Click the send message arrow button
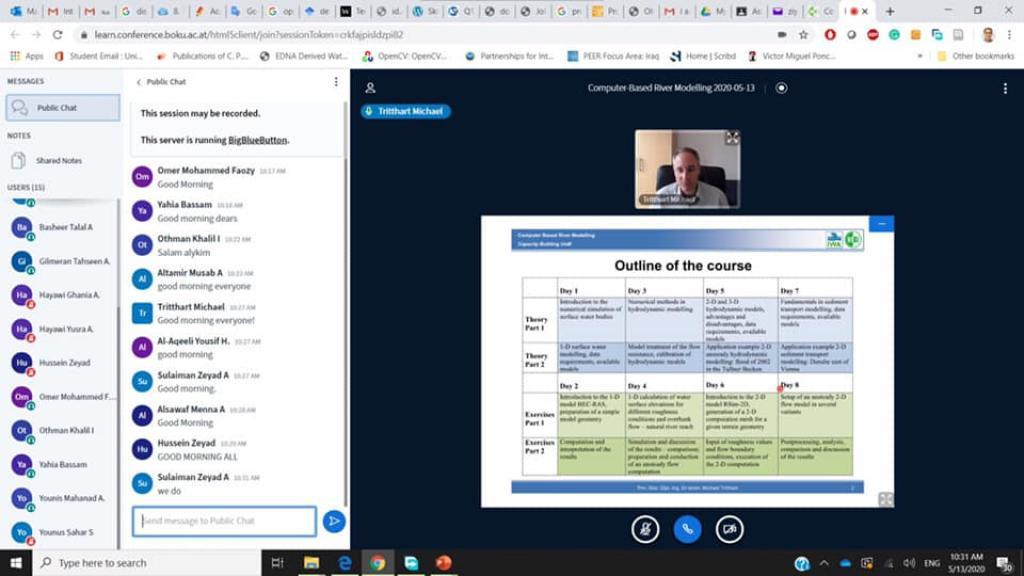The height and width of the screenshot is (576, 1024). point(334,521)
